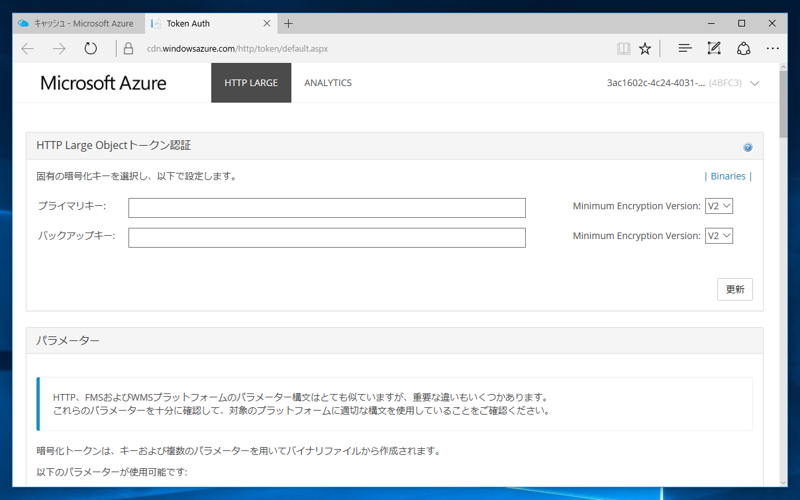This screenshot has height=500, width=800.
Task: Click text 固有の暗号化キーを選択し、以下で設定します。
Action: pos(137,176)
